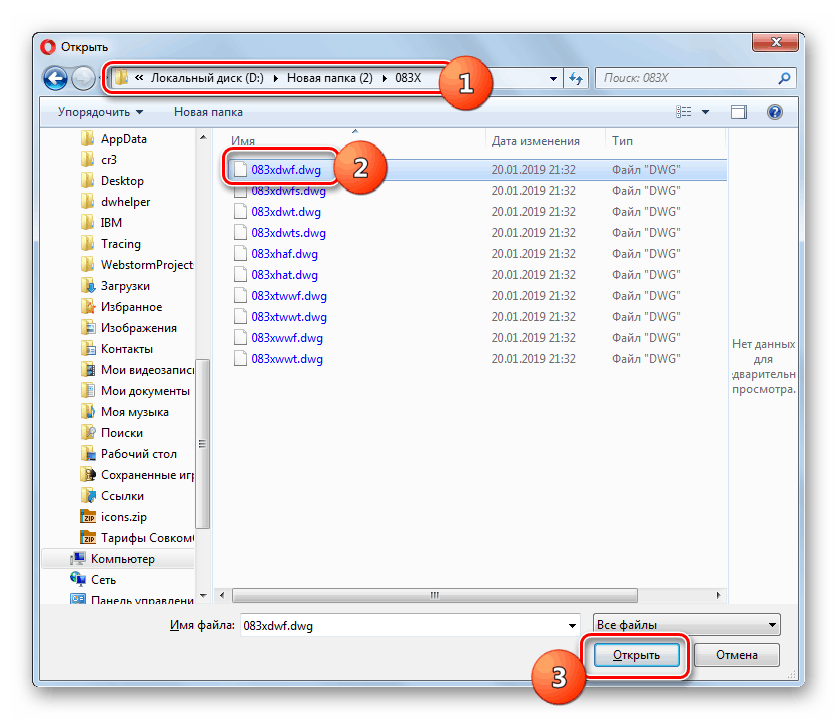The height and width of the screenshot is (720, 838).
Task: Click the Контакты folder icon
Action: tap(87, 349)
